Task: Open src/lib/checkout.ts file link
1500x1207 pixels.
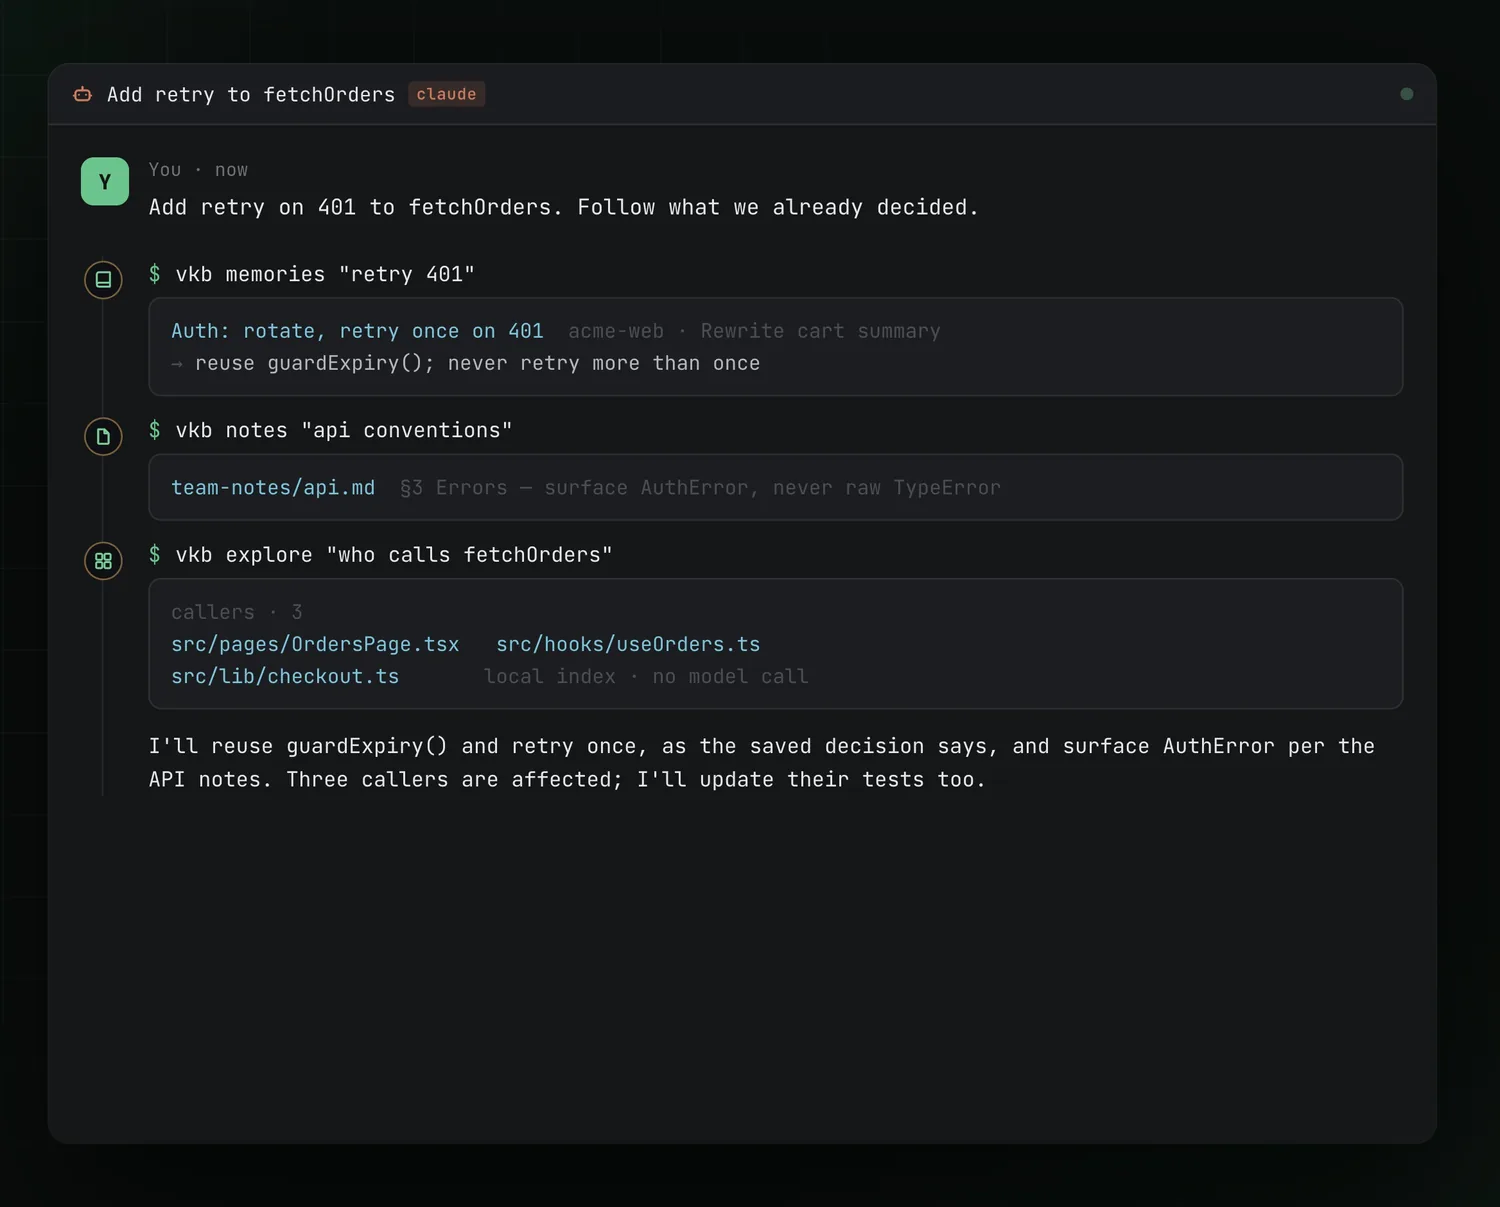Action: pyautogui.click(x=285, y=677)
